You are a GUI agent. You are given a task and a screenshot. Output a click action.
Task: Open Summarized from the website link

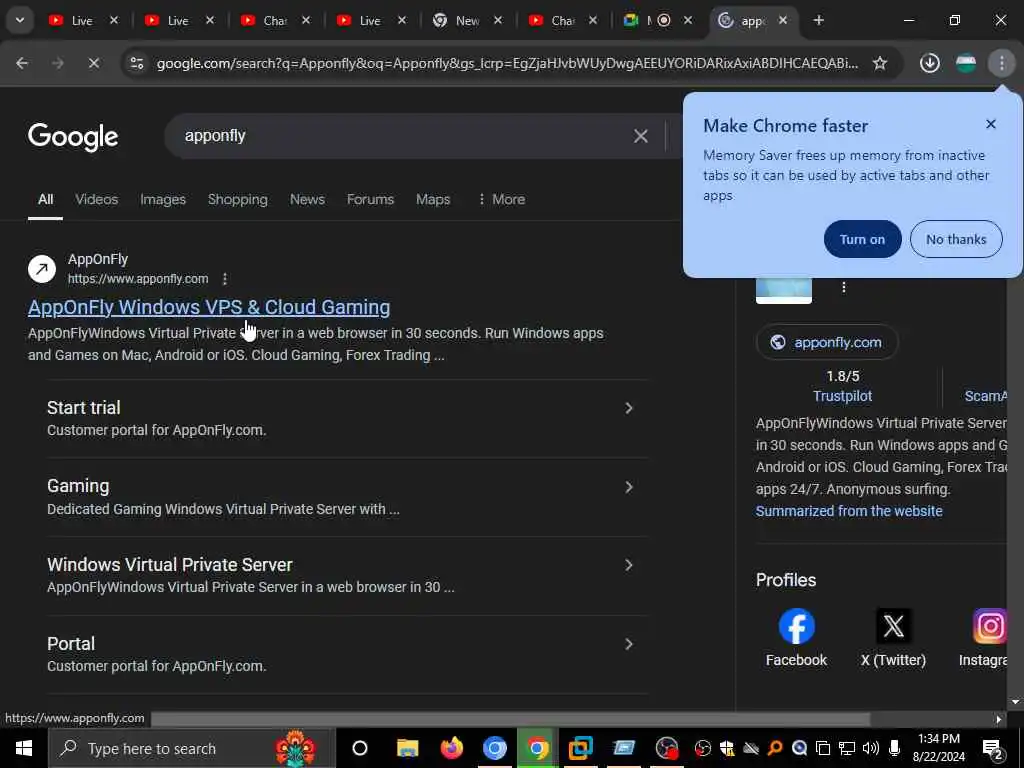[849, 511]
